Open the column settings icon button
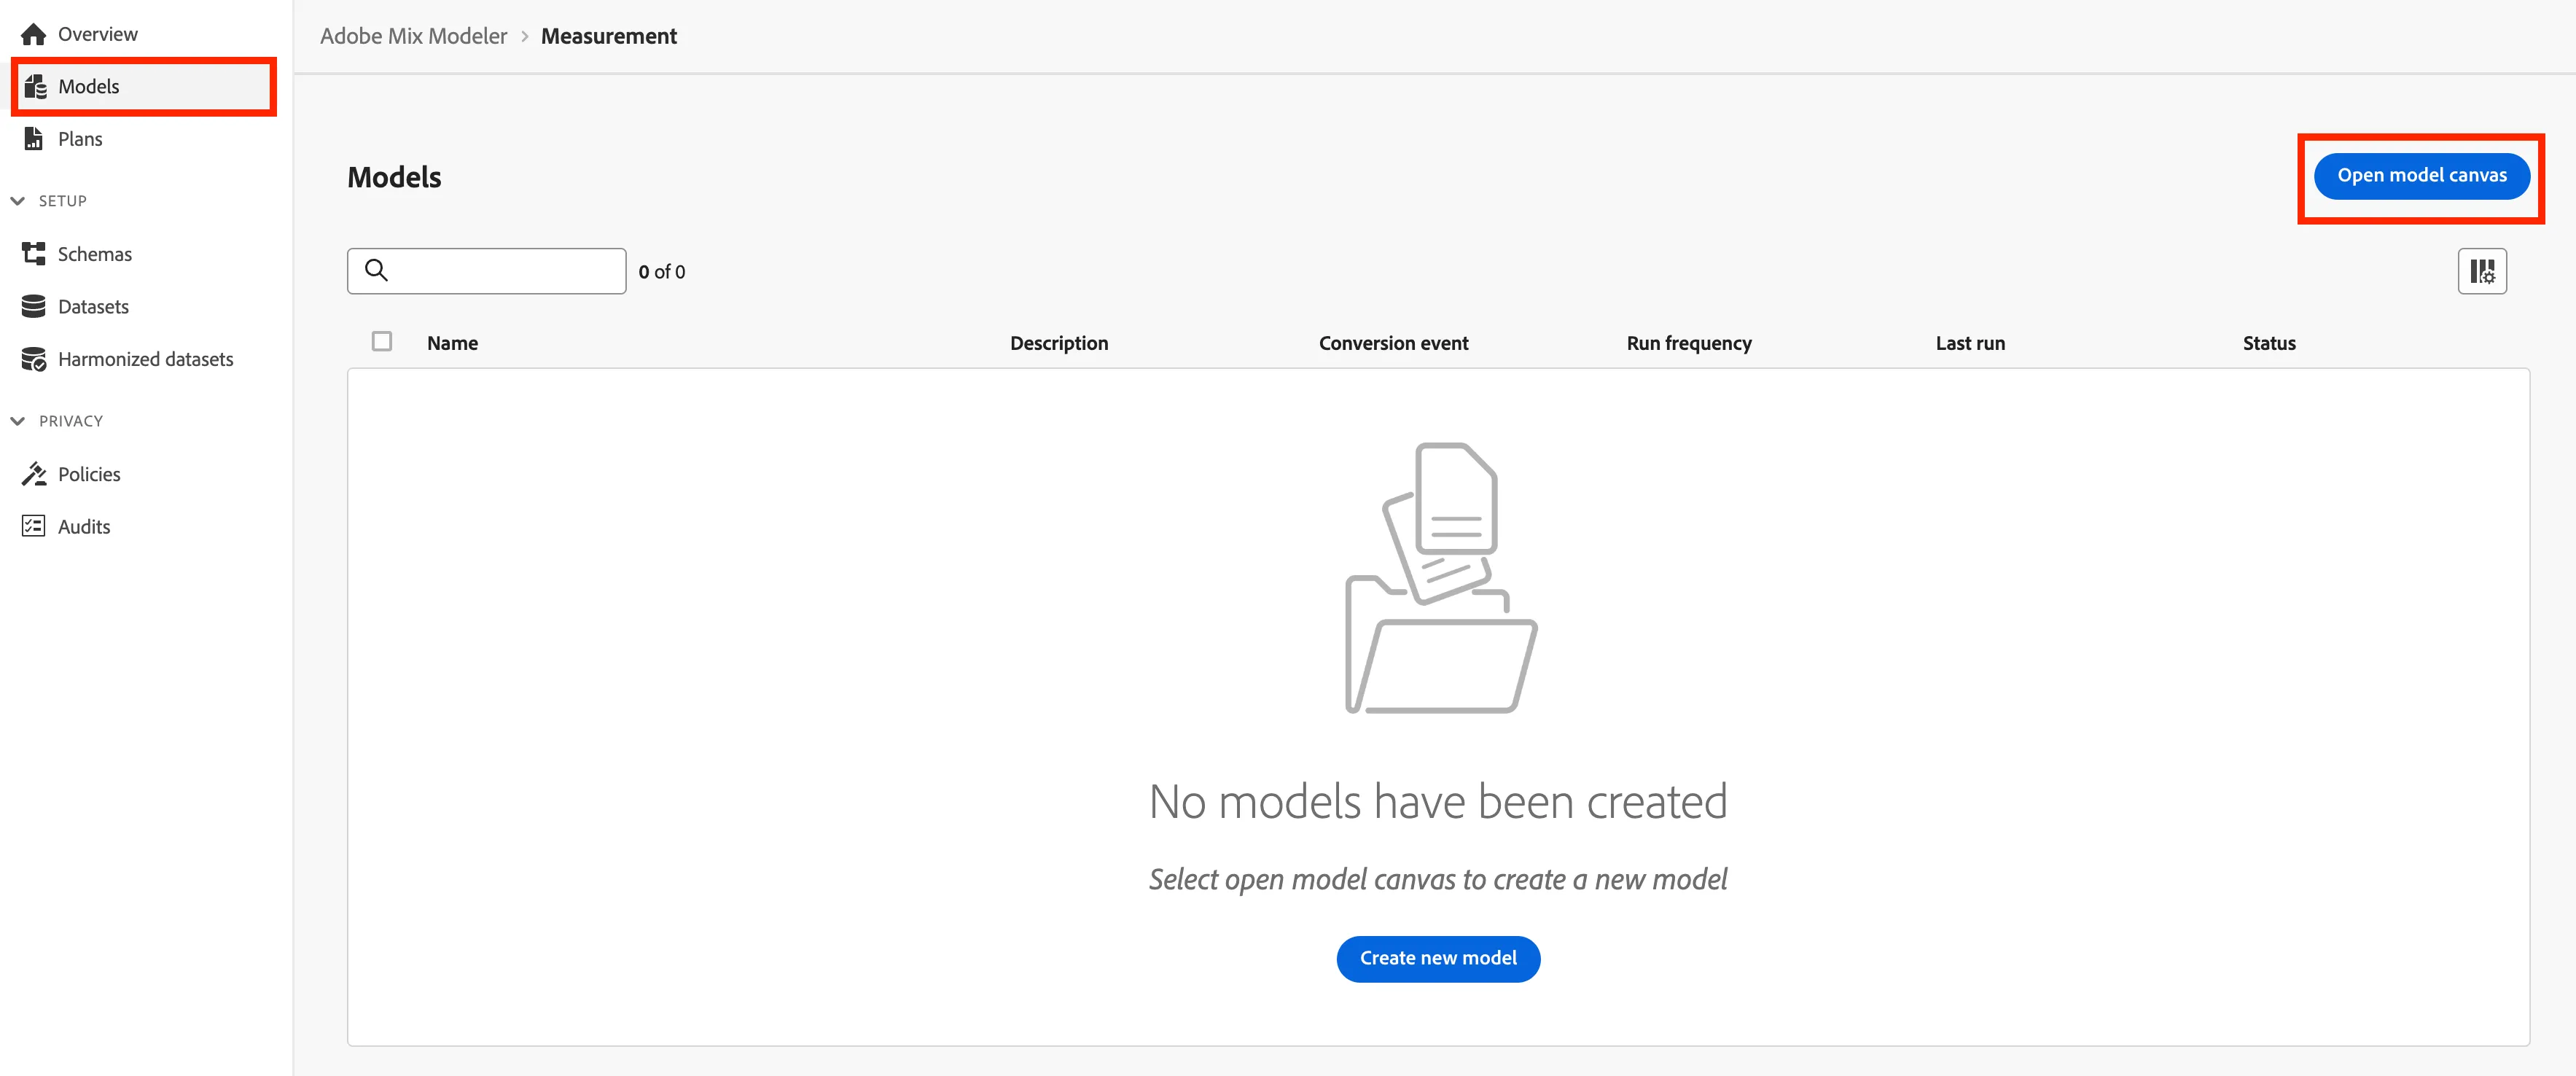This screenshot has width=2576, height=1076. click(2482, 271)
